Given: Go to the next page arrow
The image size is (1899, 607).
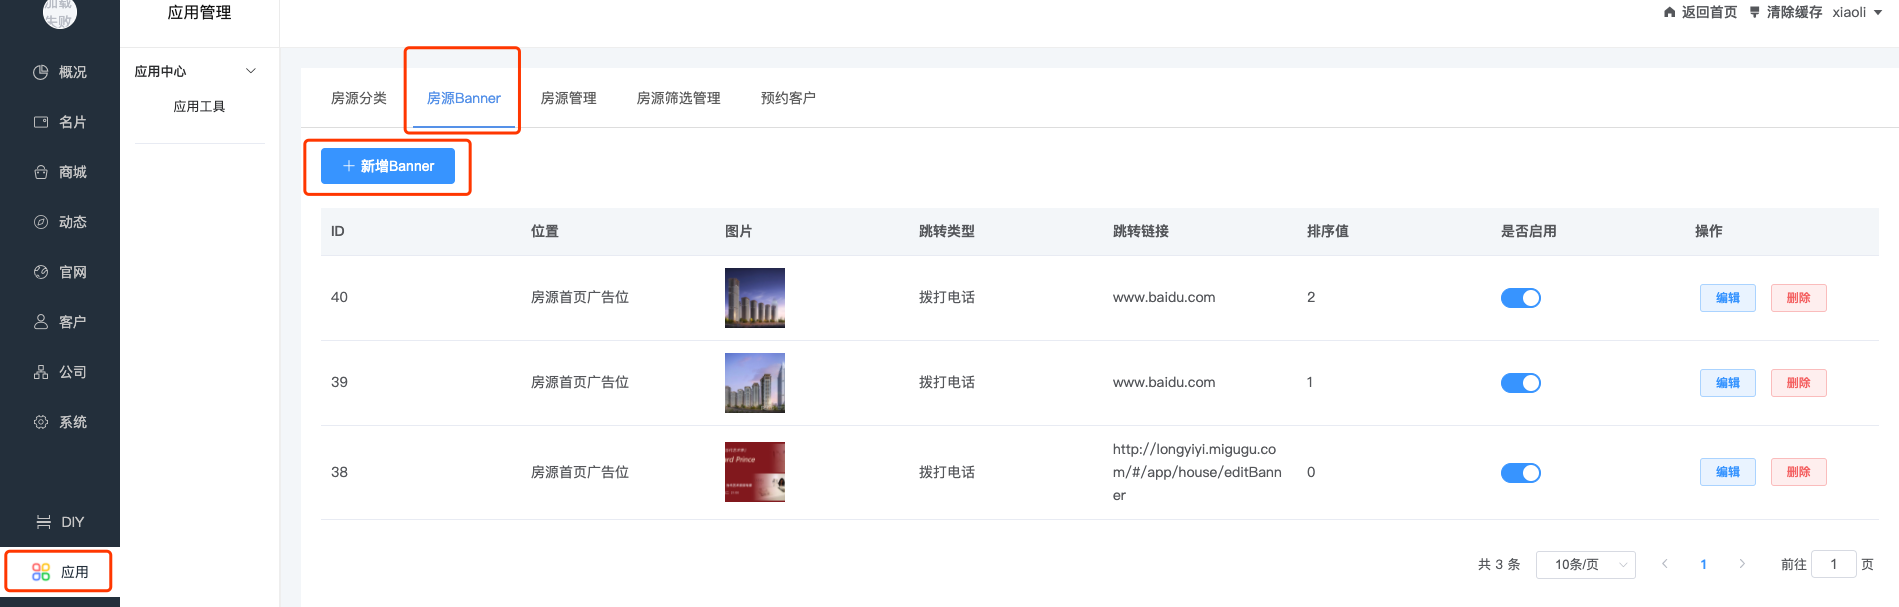Looking at the screenshot, I should [1742, 564].
